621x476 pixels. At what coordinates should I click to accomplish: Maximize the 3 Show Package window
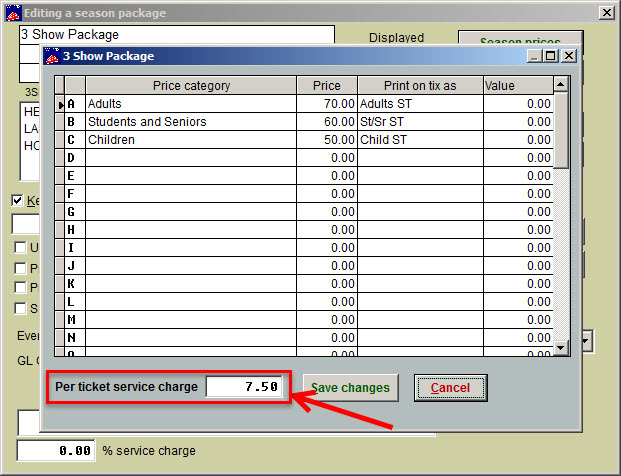coord(551,56)
